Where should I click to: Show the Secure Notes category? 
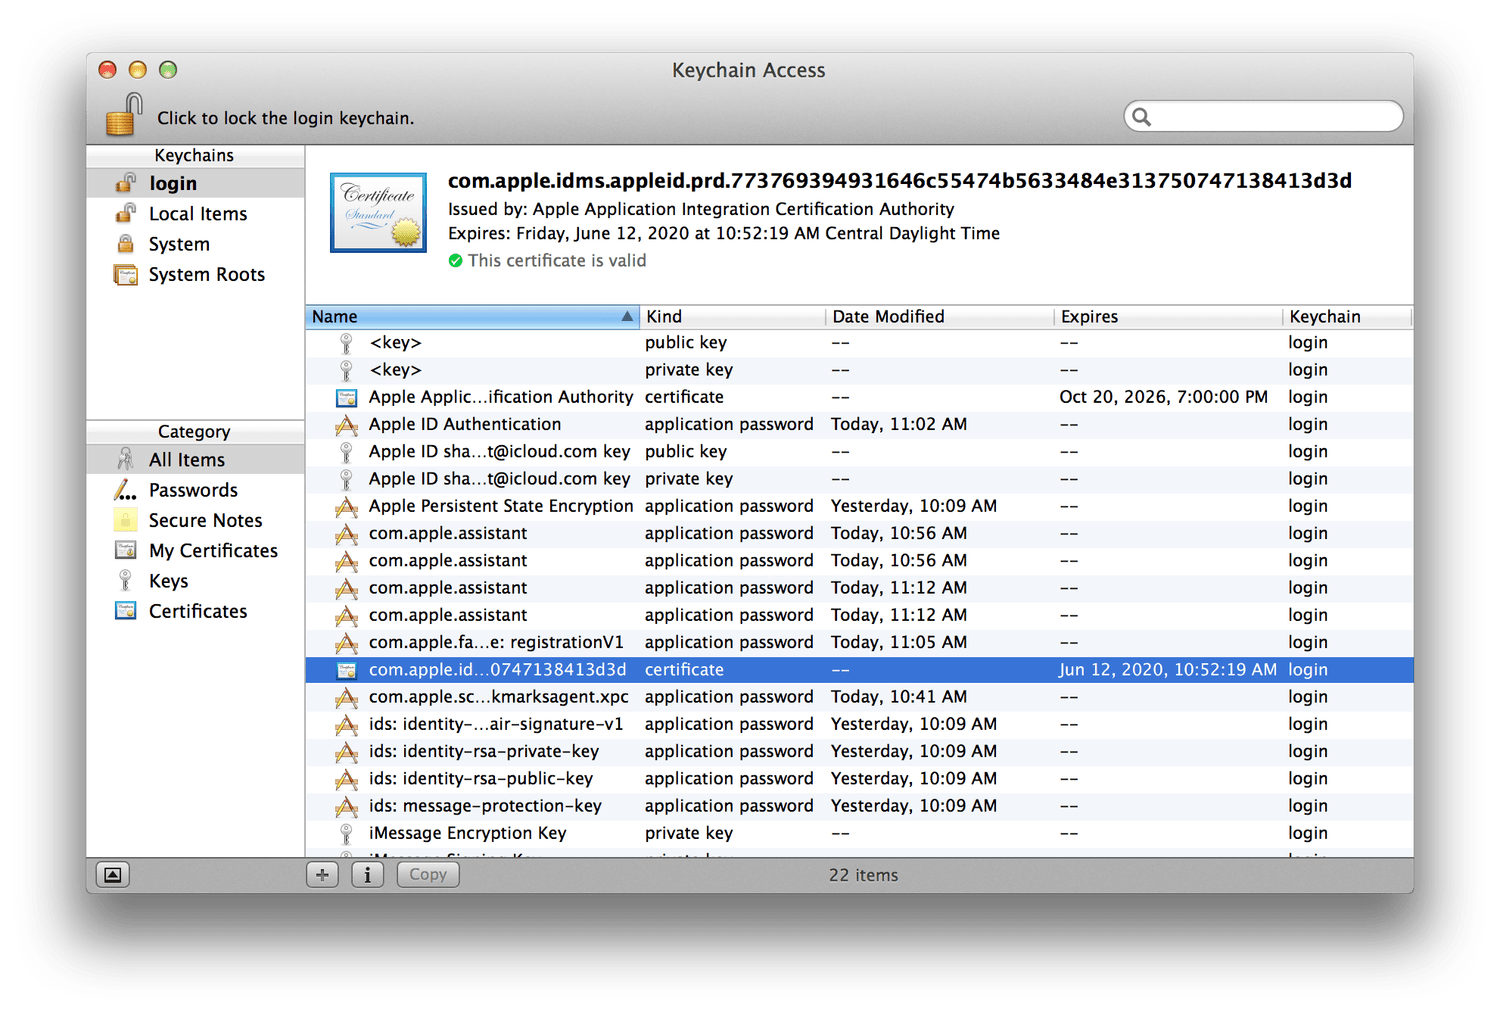(205, 521)
